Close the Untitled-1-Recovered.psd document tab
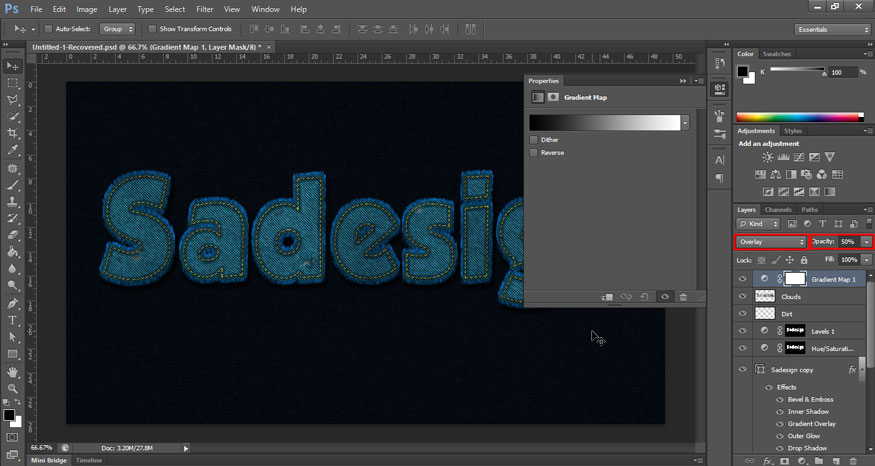Screen dimensions: 875x466 (x=269, y=47)
